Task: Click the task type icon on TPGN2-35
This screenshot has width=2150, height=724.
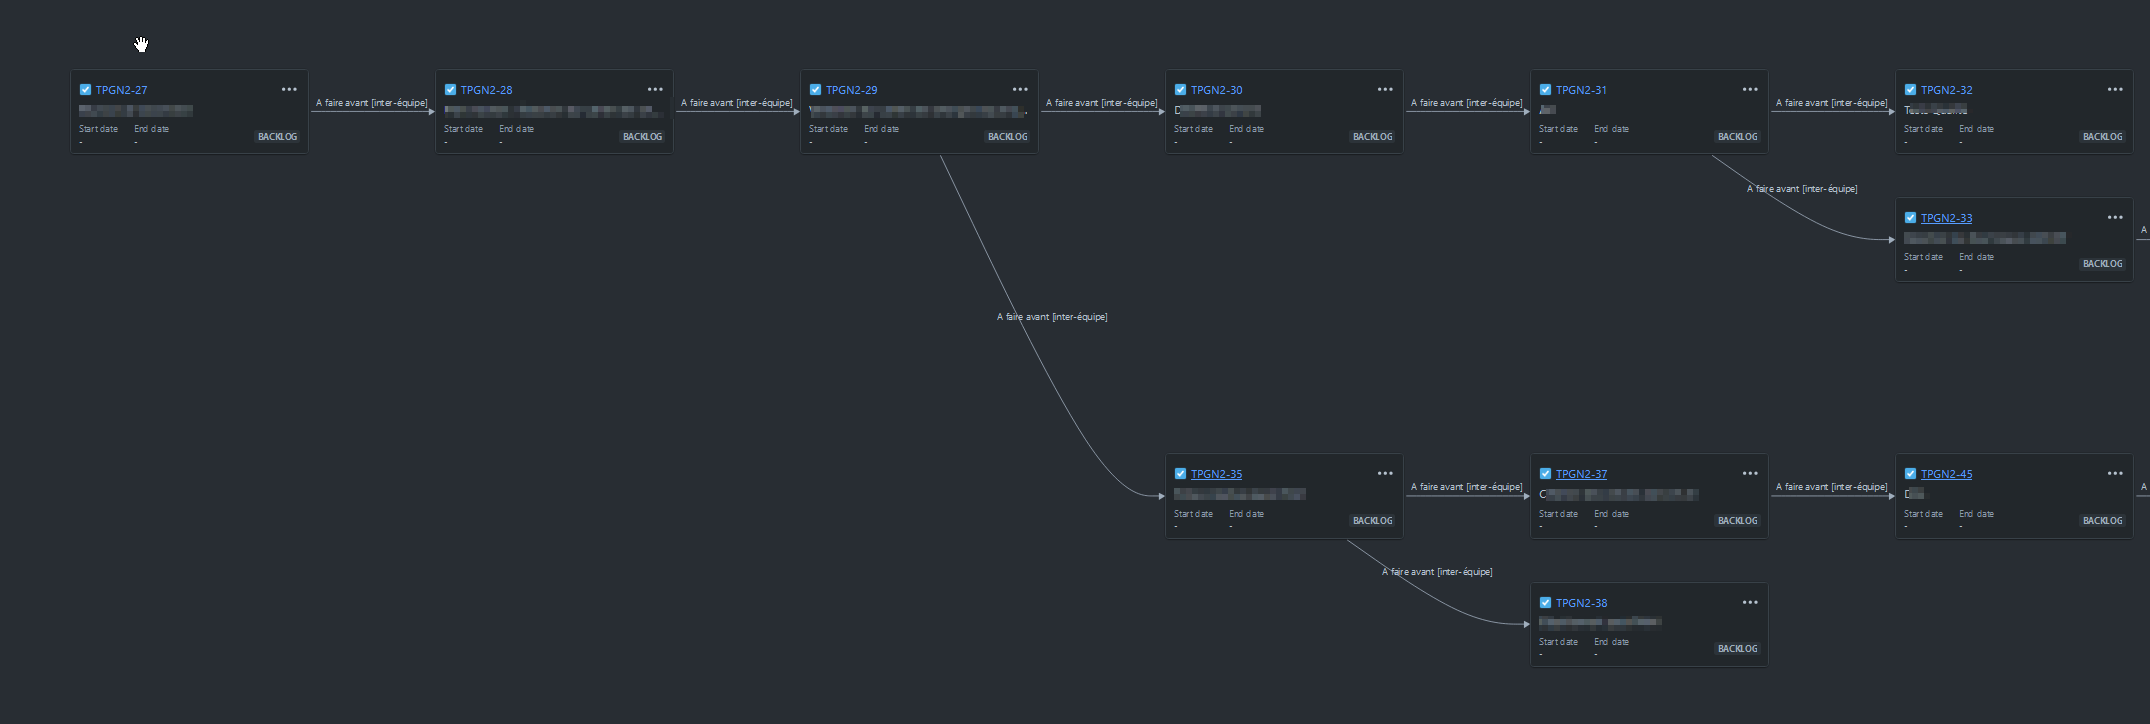Action: (x=1180, y=474)
